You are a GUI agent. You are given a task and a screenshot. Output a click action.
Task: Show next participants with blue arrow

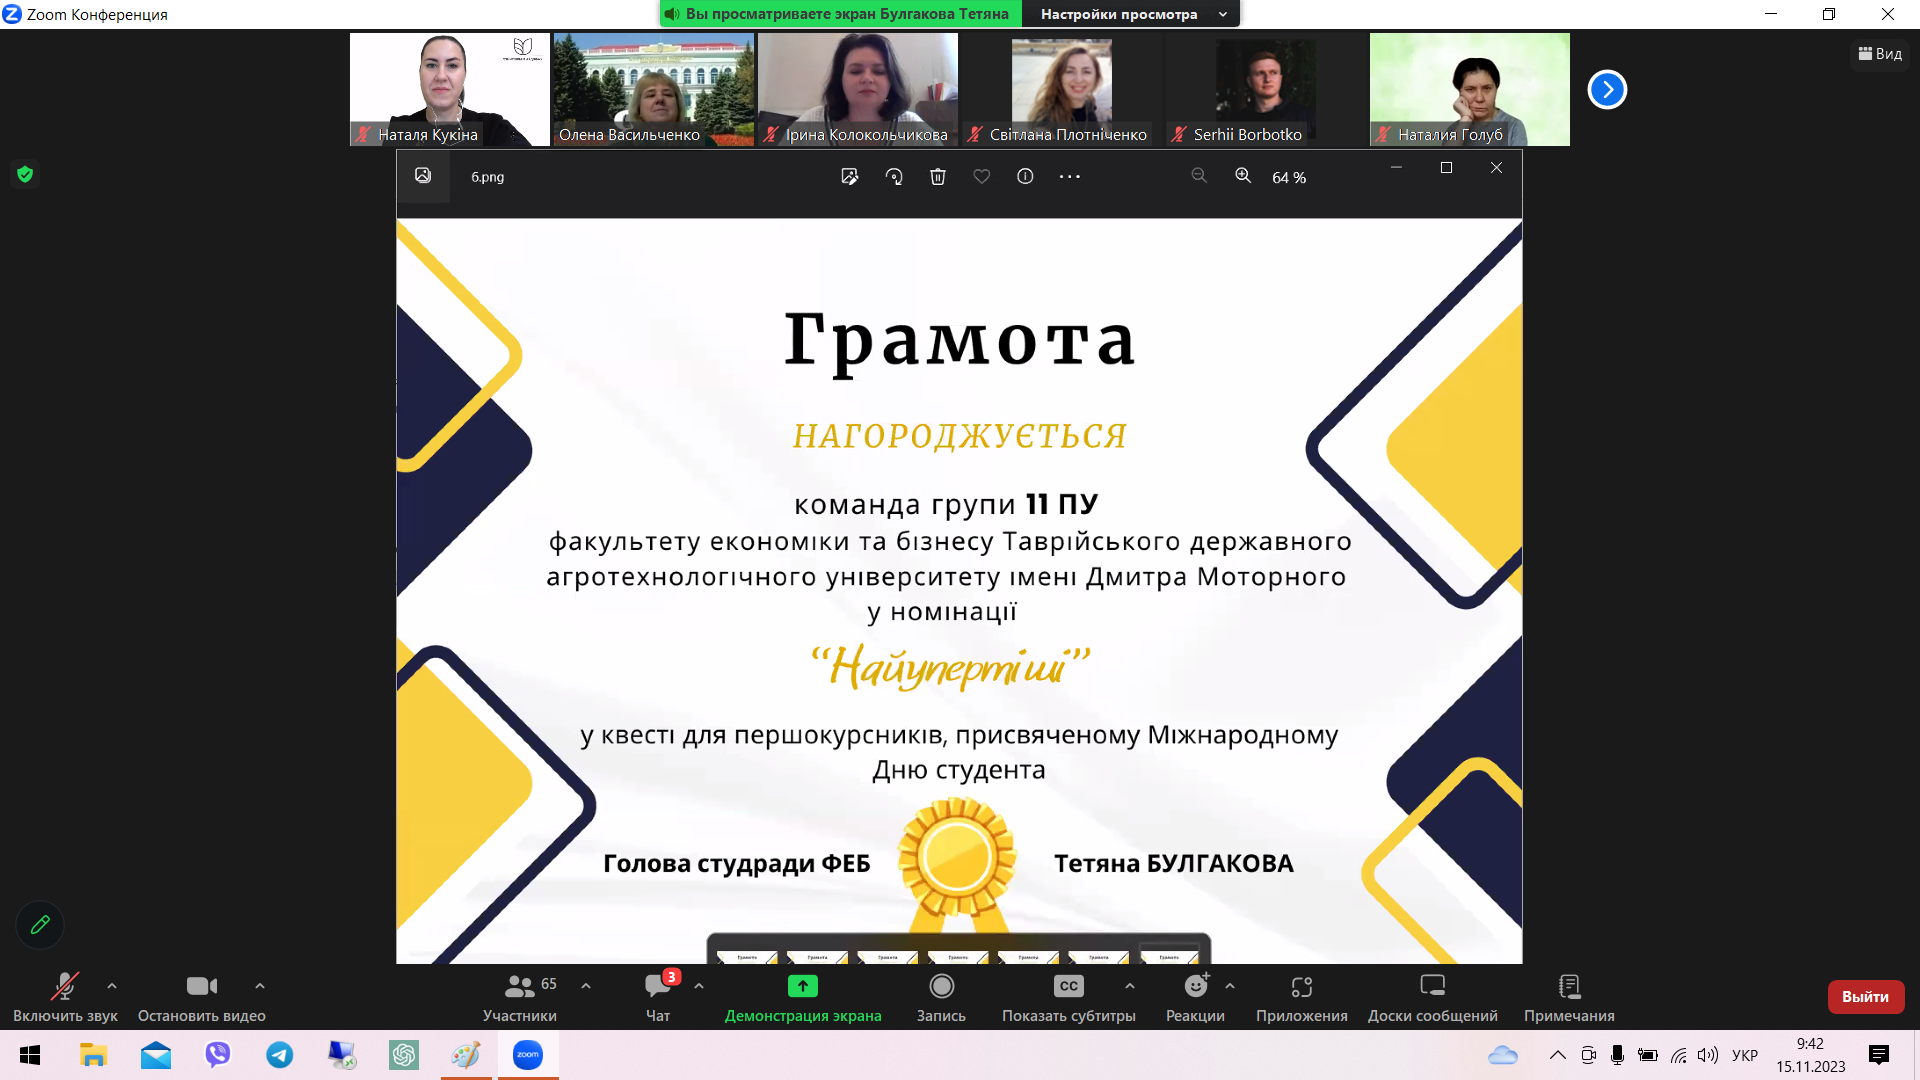(x=1607, y=90)
